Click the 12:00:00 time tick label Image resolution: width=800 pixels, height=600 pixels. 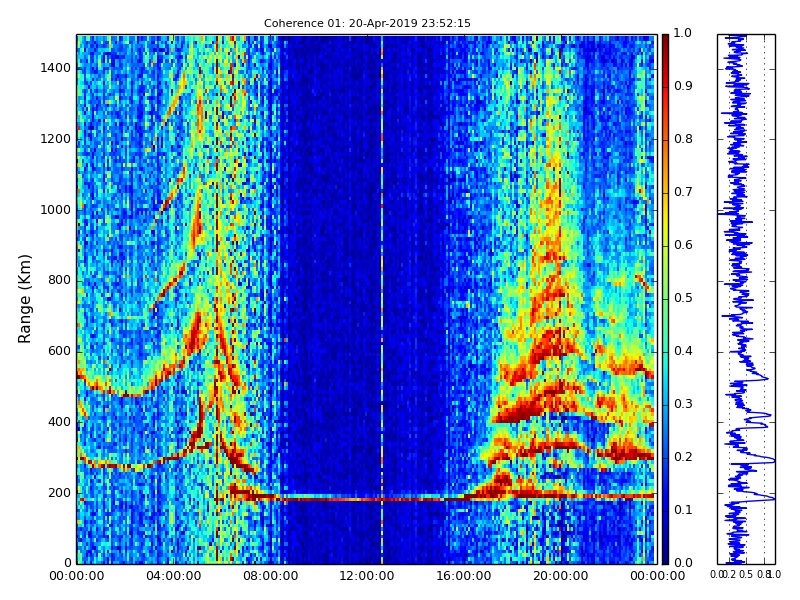pyautogui.click(x=367, y=577)
